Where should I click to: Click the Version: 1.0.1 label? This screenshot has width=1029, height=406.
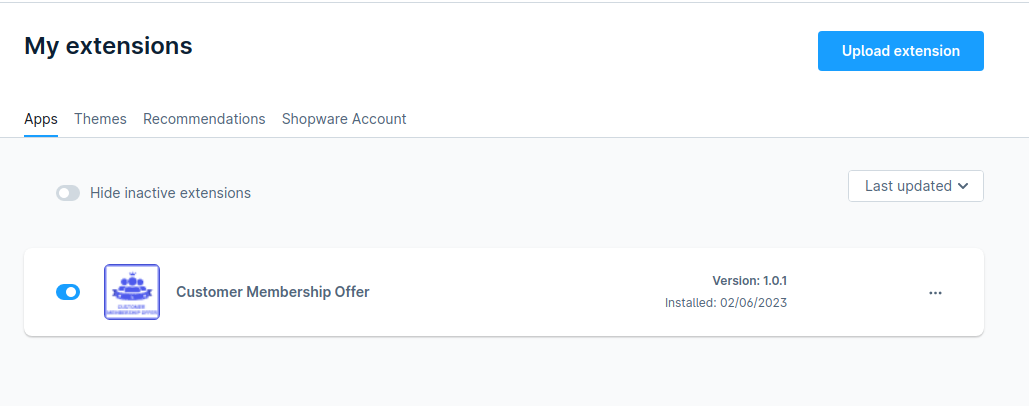tap(749, 281)
